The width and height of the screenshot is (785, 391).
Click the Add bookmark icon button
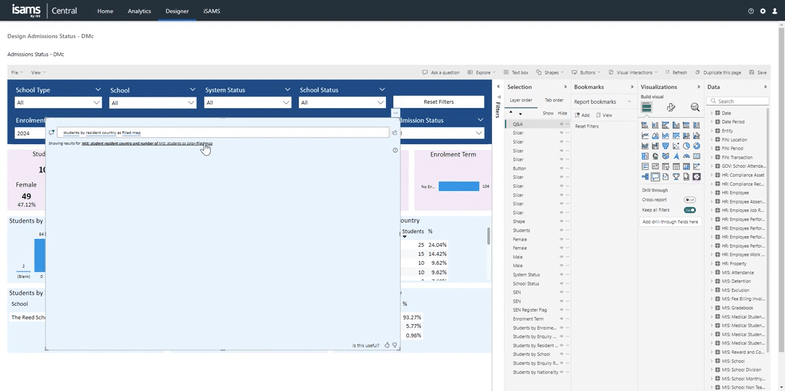pos(582,115)
